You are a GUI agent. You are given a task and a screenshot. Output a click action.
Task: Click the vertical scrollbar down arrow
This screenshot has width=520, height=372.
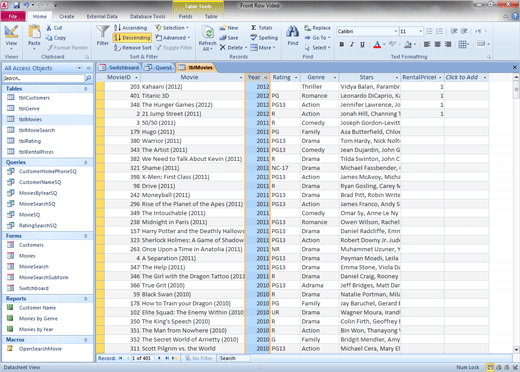point(516,350)
